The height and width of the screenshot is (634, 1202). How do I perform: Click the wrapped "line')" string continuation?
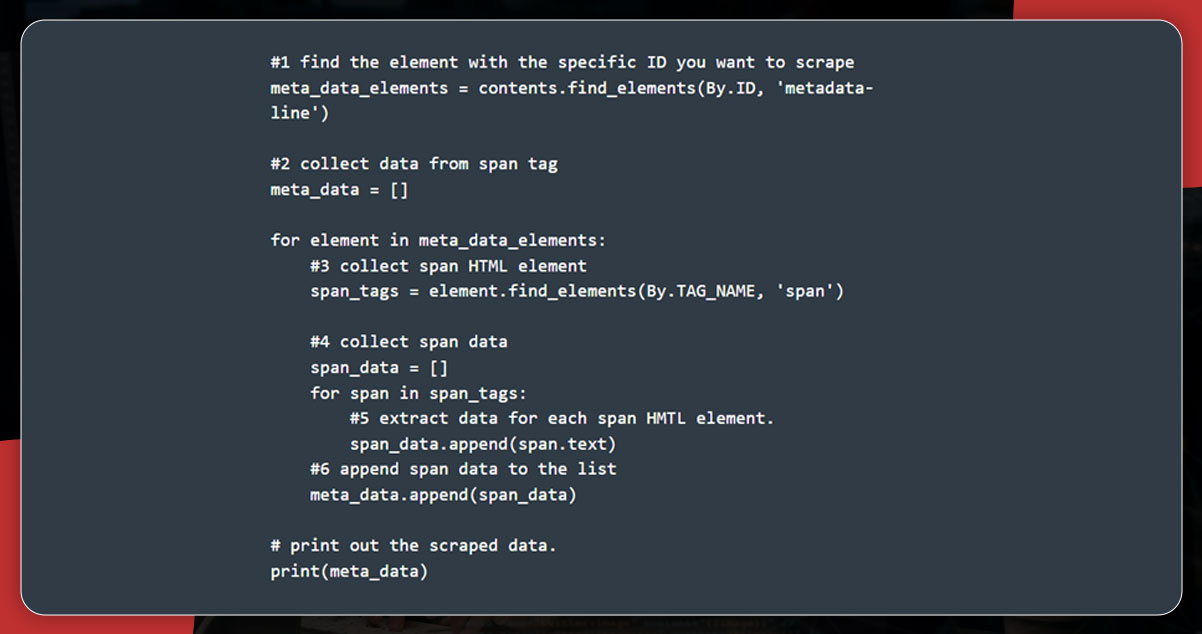click(300, 113)
